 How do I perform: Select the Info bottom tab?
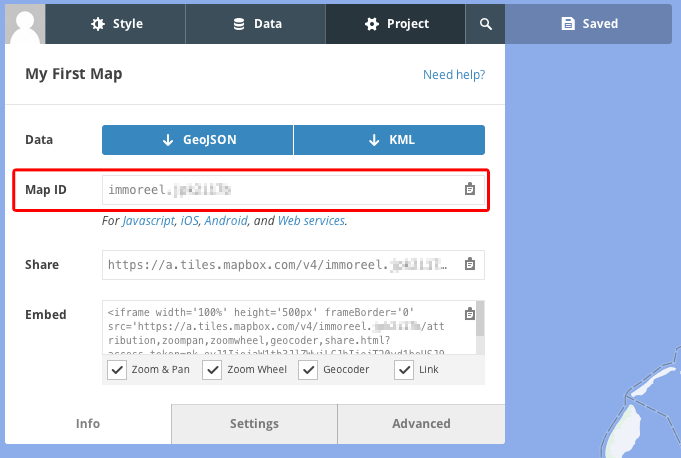pos(88,424)
